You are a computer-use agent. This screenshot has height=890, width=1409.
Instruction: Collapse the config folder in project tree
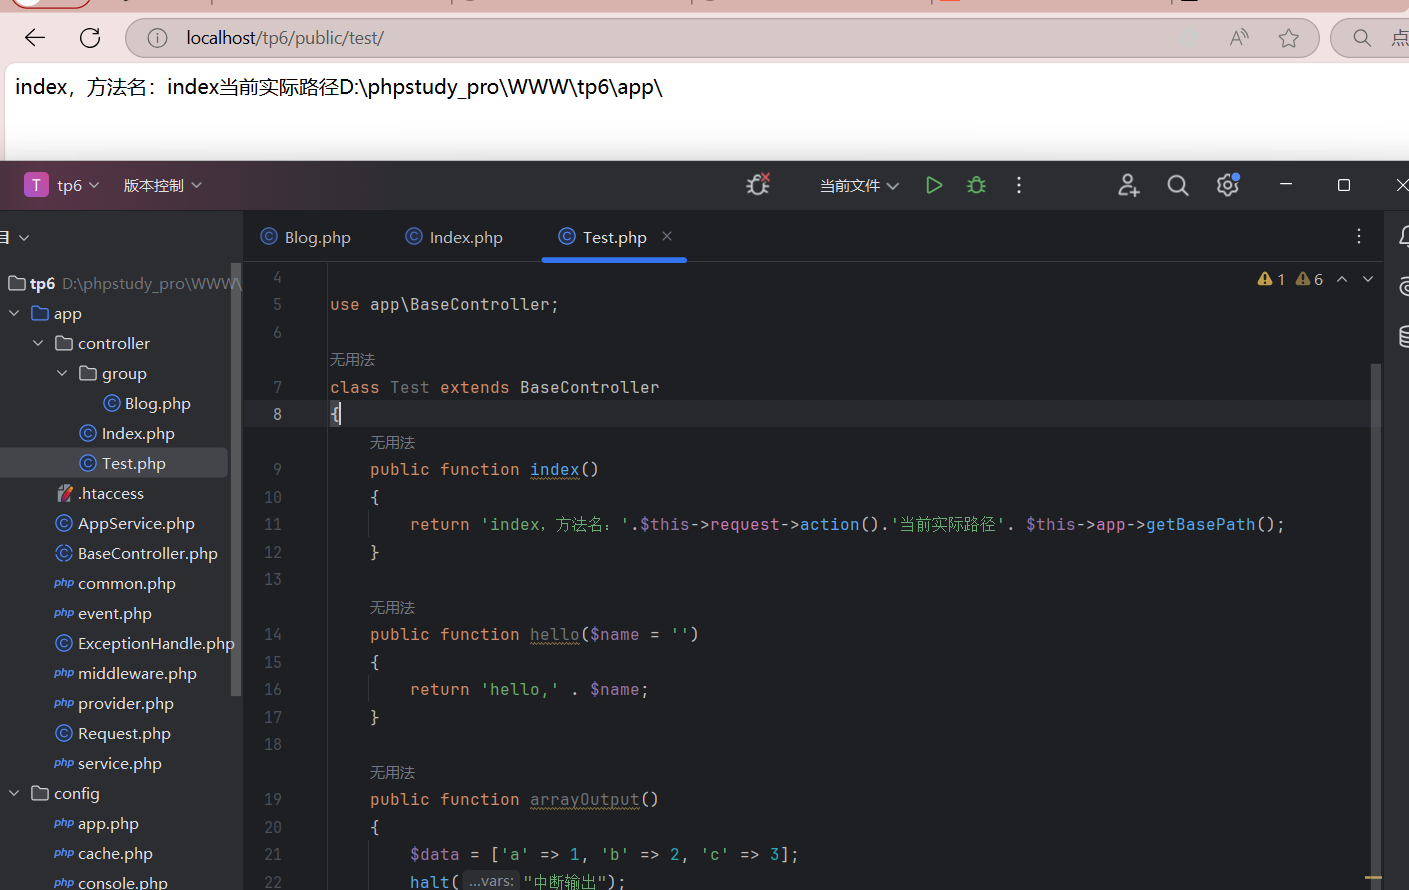[x=14, y=793]
